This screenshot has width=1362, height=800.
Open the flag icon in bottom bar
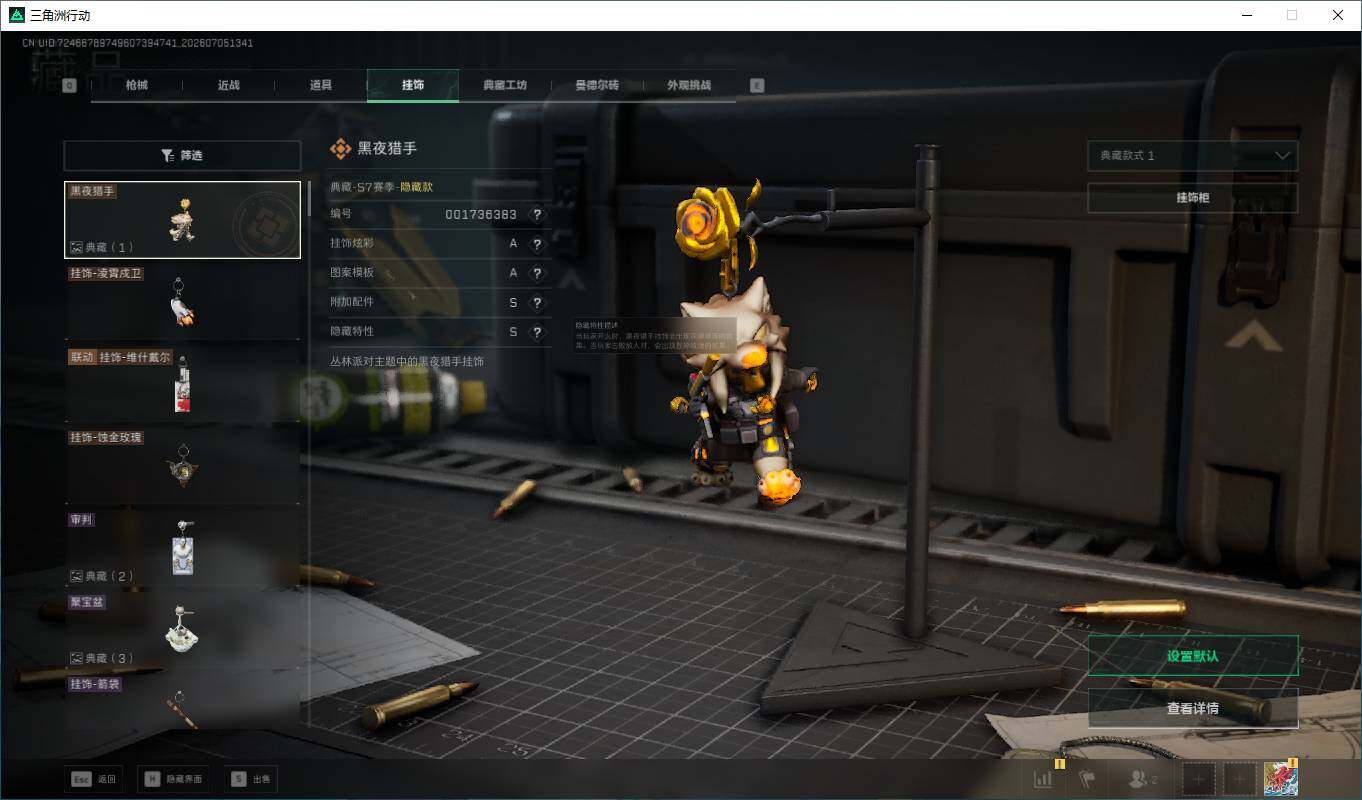[x=1087, y=779]
